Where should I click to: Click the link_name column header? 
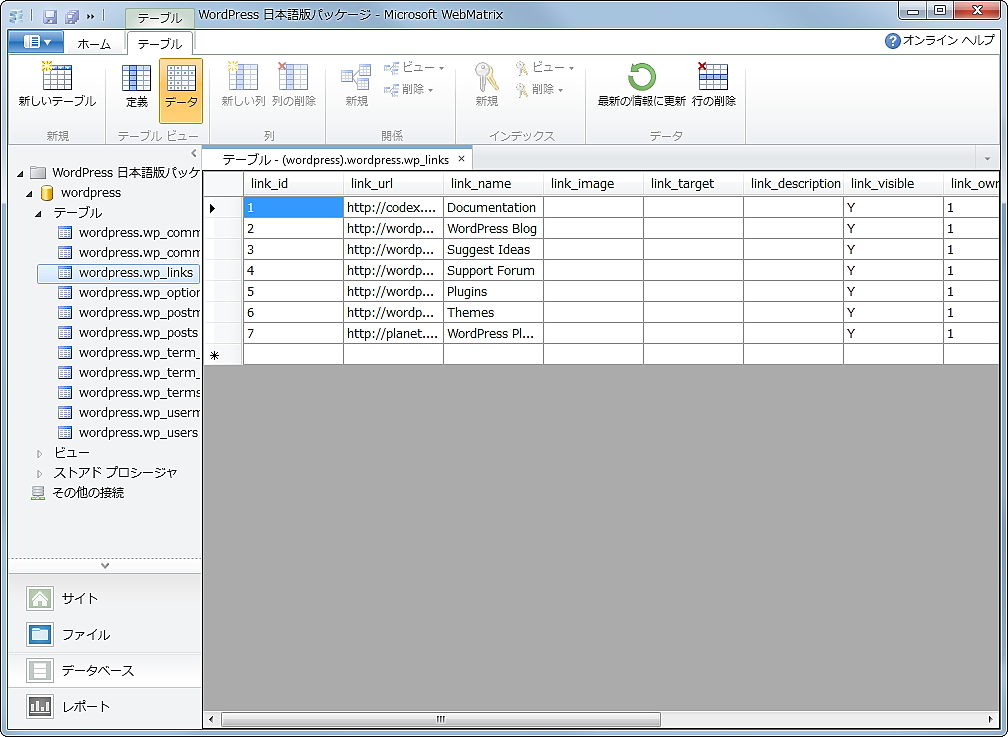[493, 183]
